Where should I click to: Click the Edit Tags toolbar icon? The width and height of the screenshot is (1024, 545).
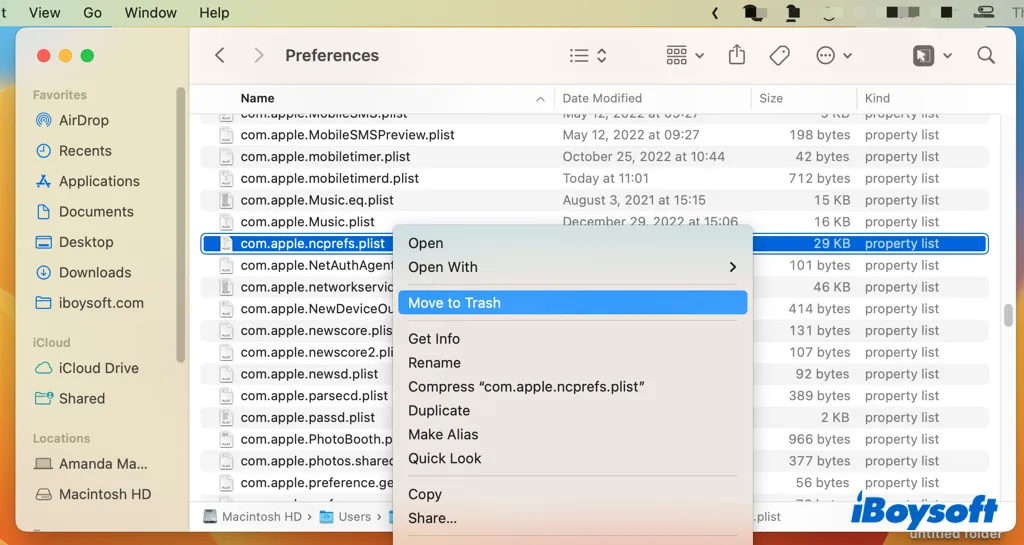(x=780, y=56)
